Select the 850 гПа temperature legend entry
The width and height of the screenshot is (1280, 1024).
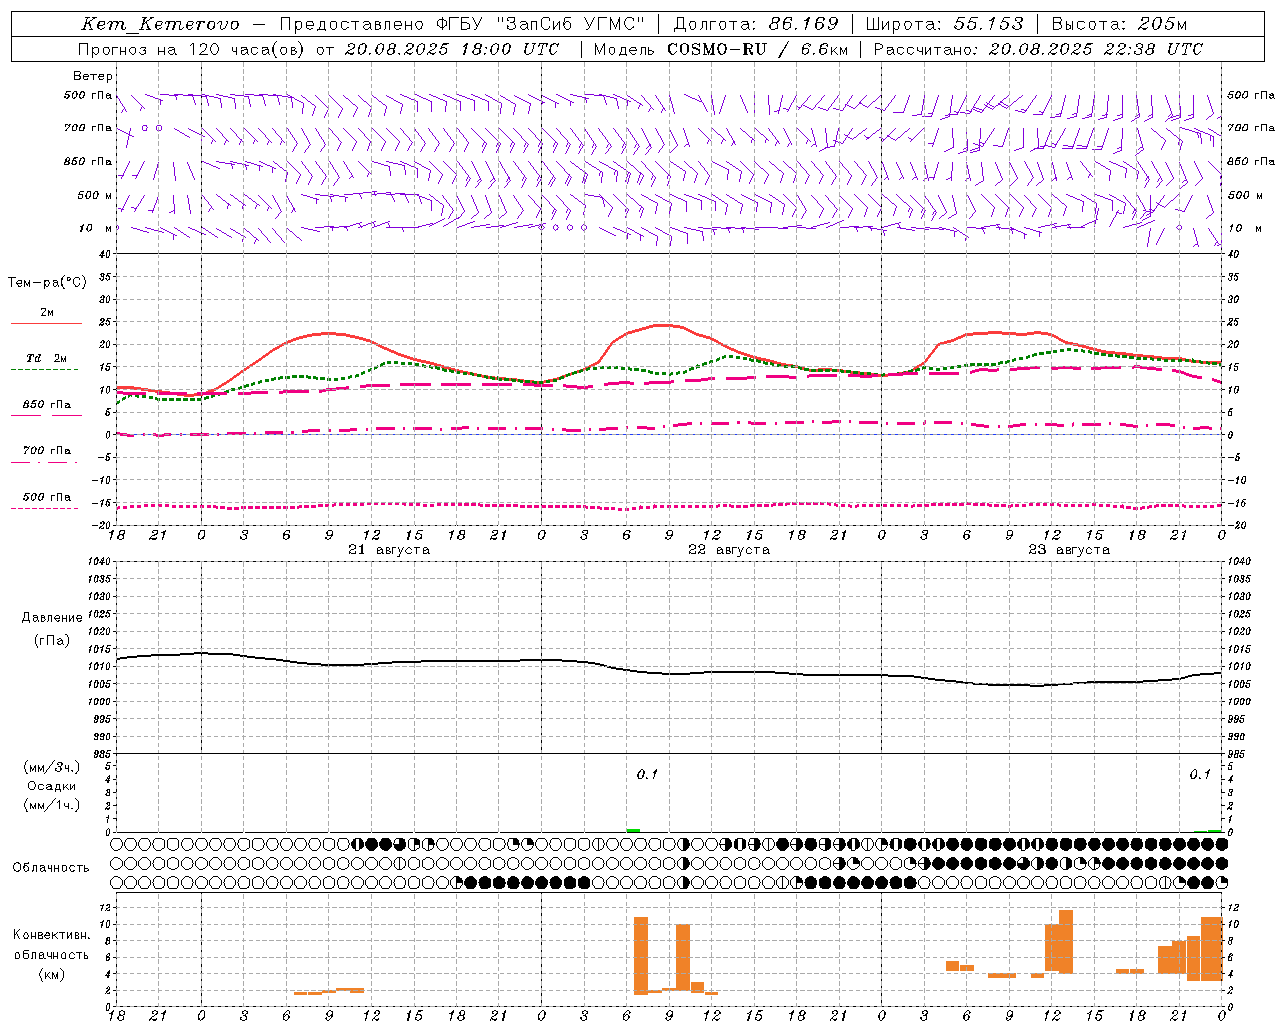pyautogui.click(x=46, y=409)
